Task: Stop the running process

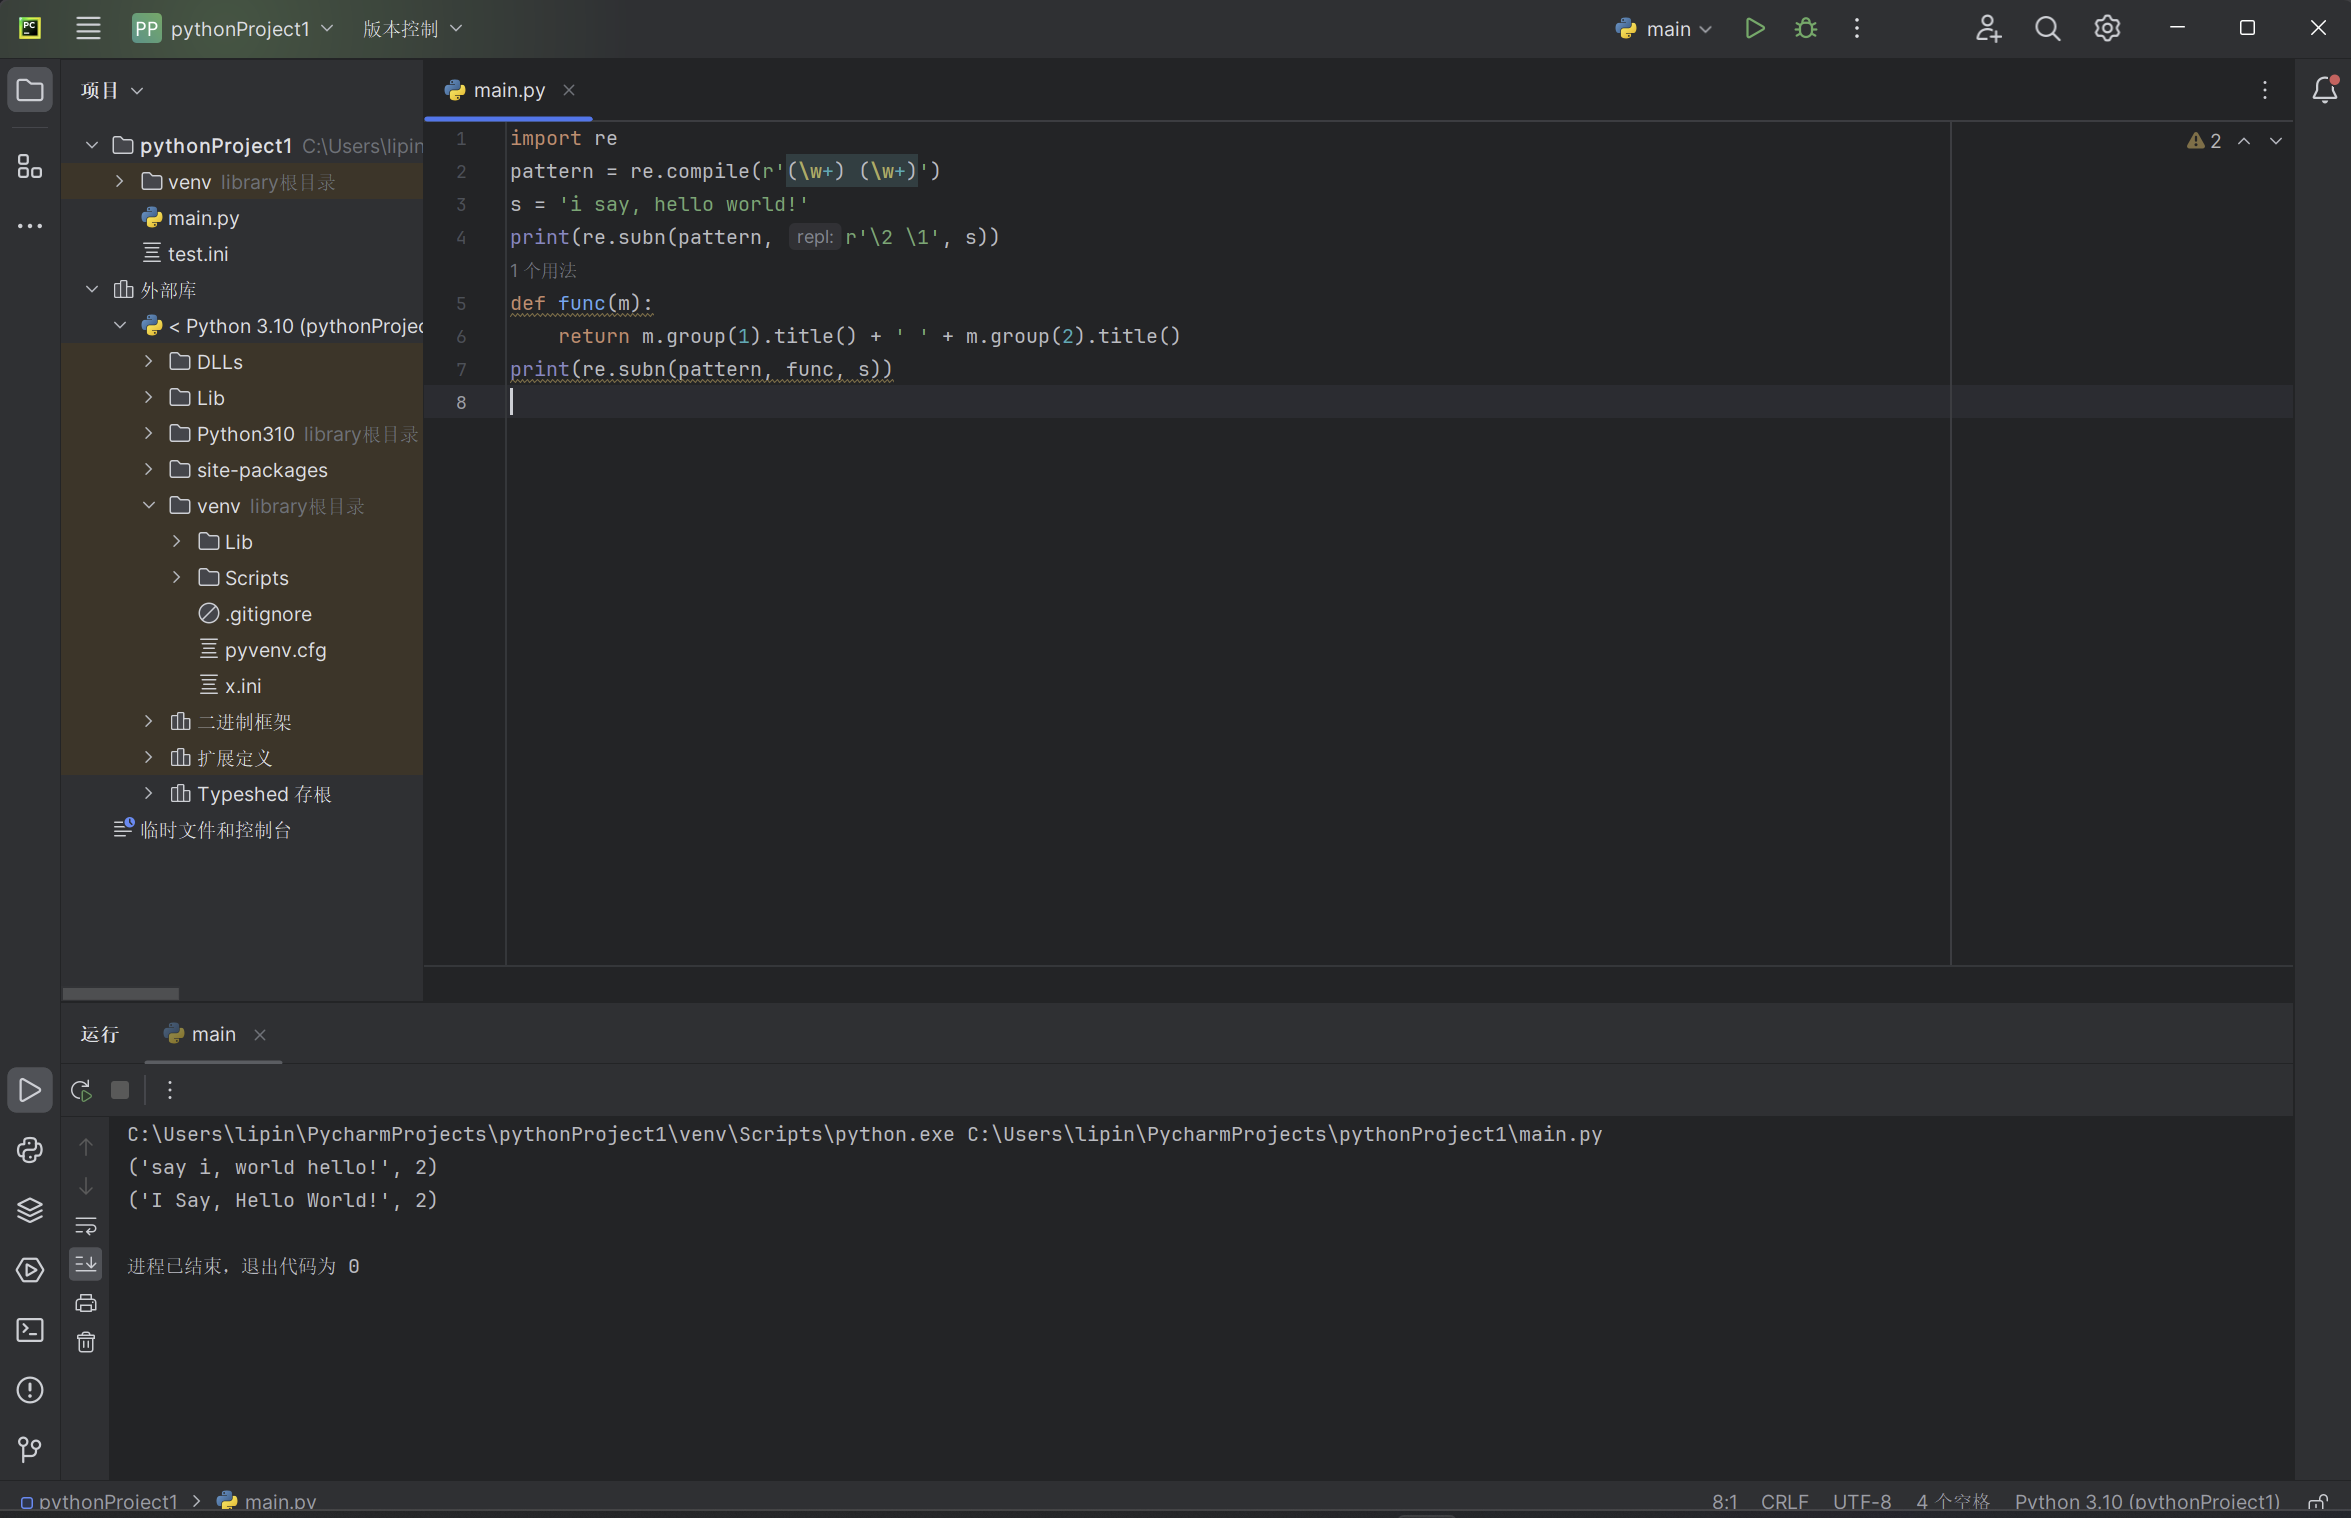Action: tap(120, 1090)
